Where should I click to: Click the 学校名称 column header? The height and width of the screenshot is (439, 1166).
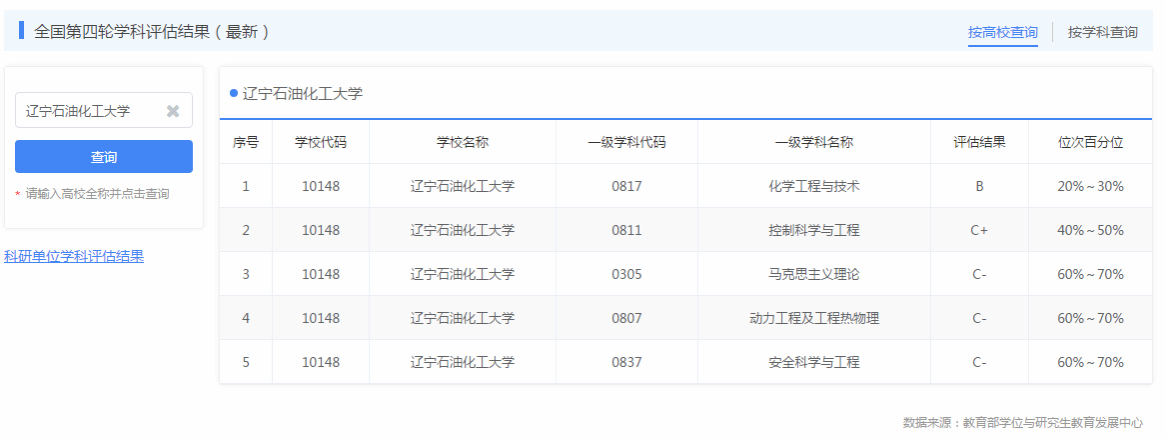click(x=463, y=142)
